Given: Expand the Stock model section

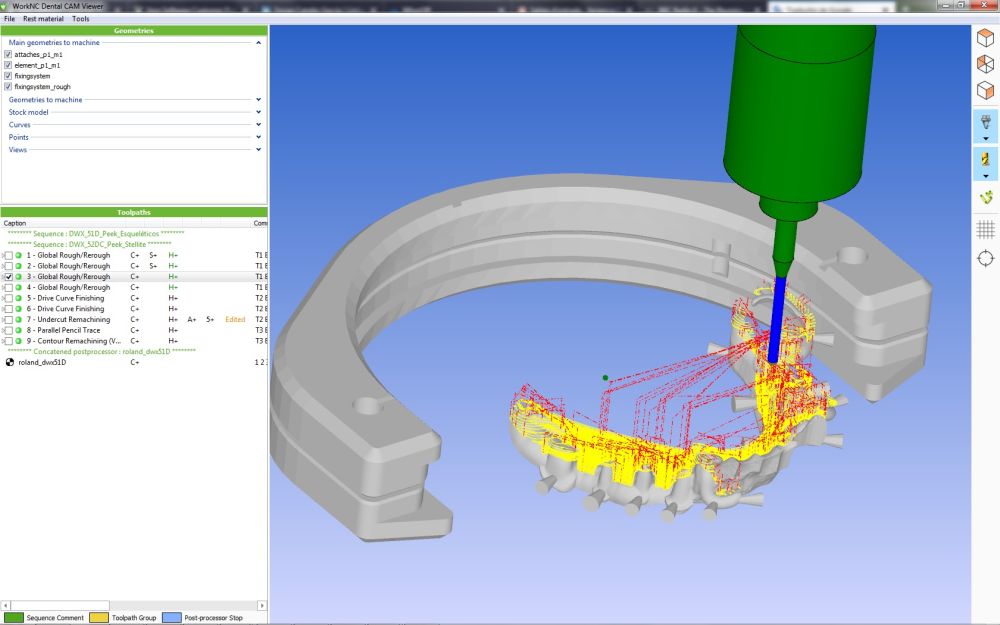Looking at the screenshot, I should (258, 112).
